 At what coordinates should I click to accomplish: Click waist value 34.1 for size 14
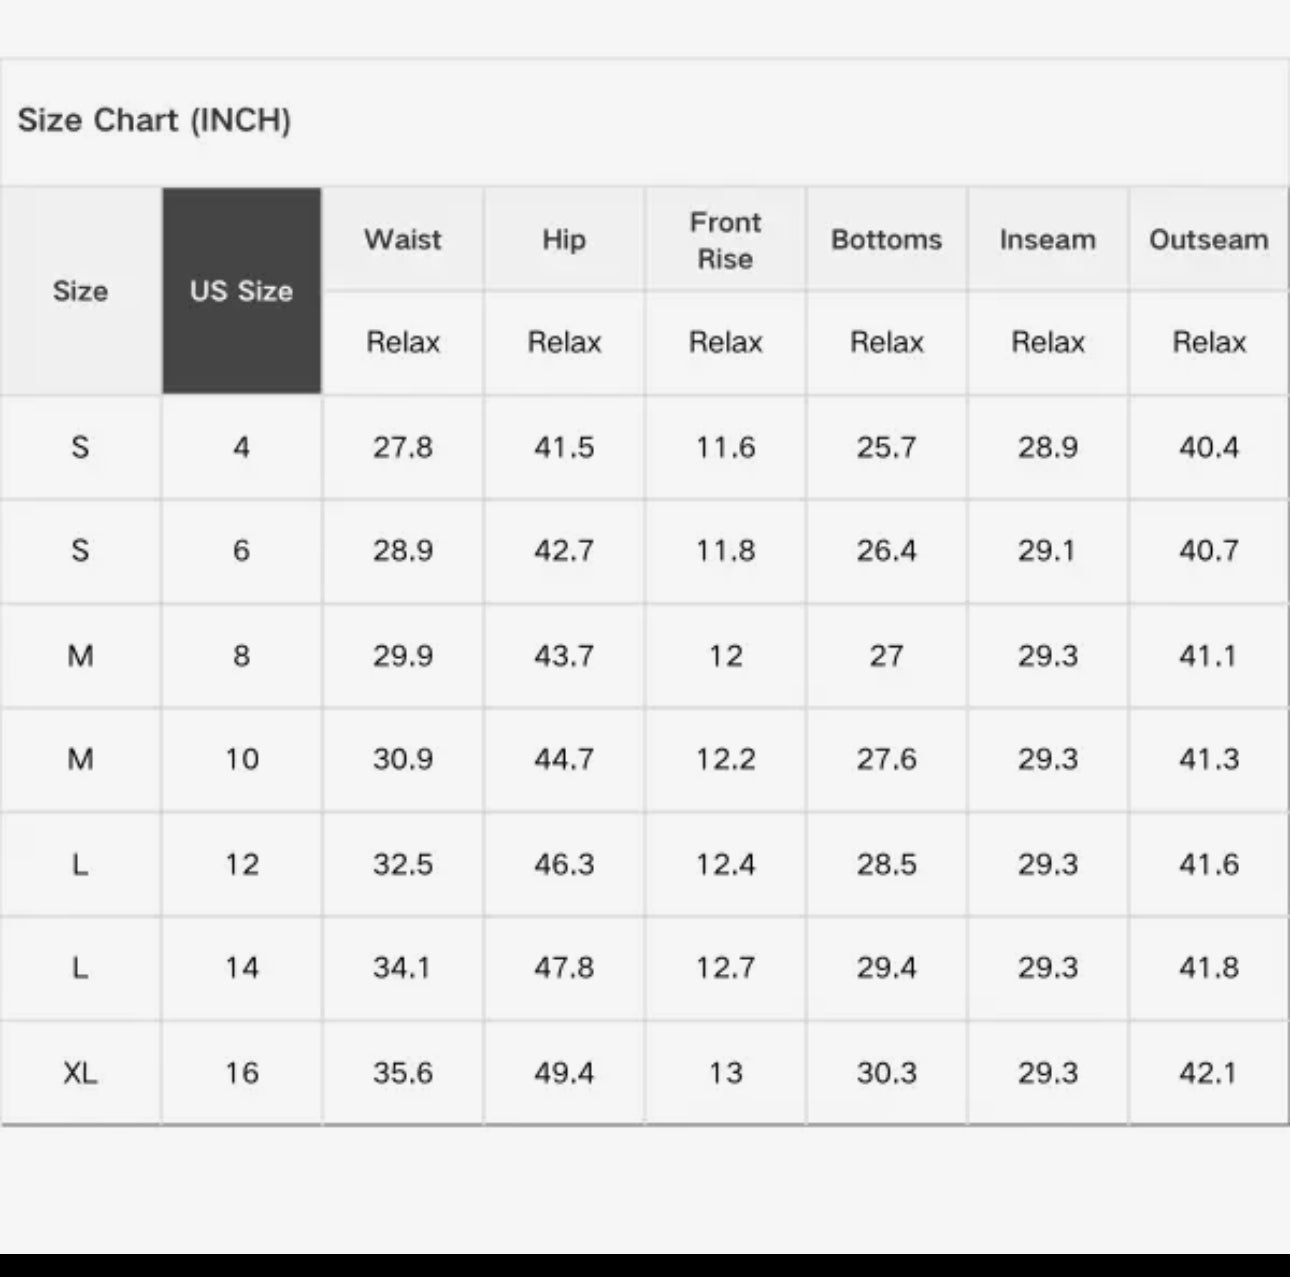(403, 968)
